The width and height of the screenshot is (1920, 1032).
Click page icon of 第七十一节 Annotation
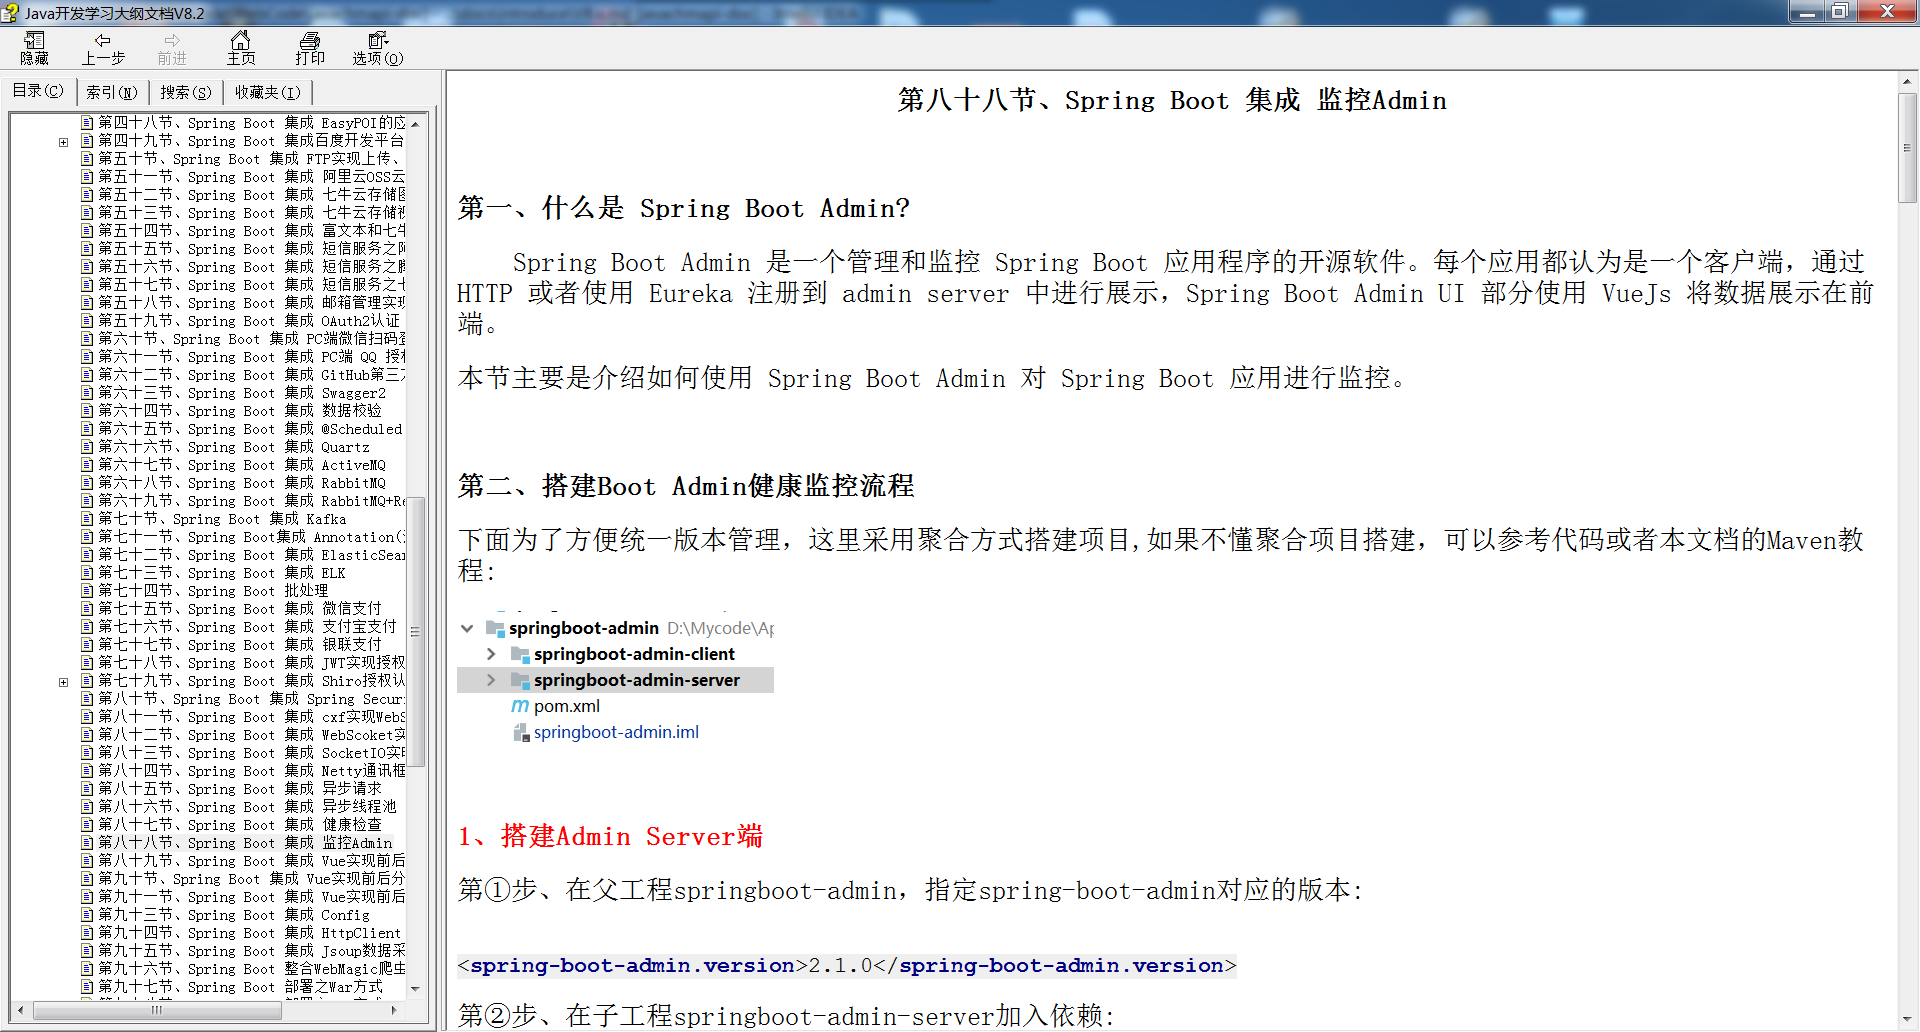click(87, 537)
